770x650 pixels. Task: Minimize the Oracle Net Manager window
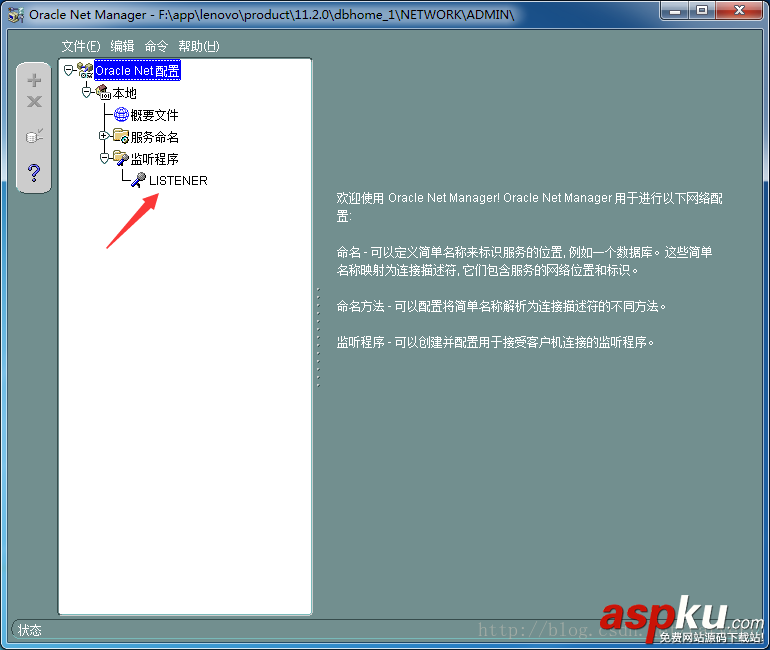tap(676, 11)
